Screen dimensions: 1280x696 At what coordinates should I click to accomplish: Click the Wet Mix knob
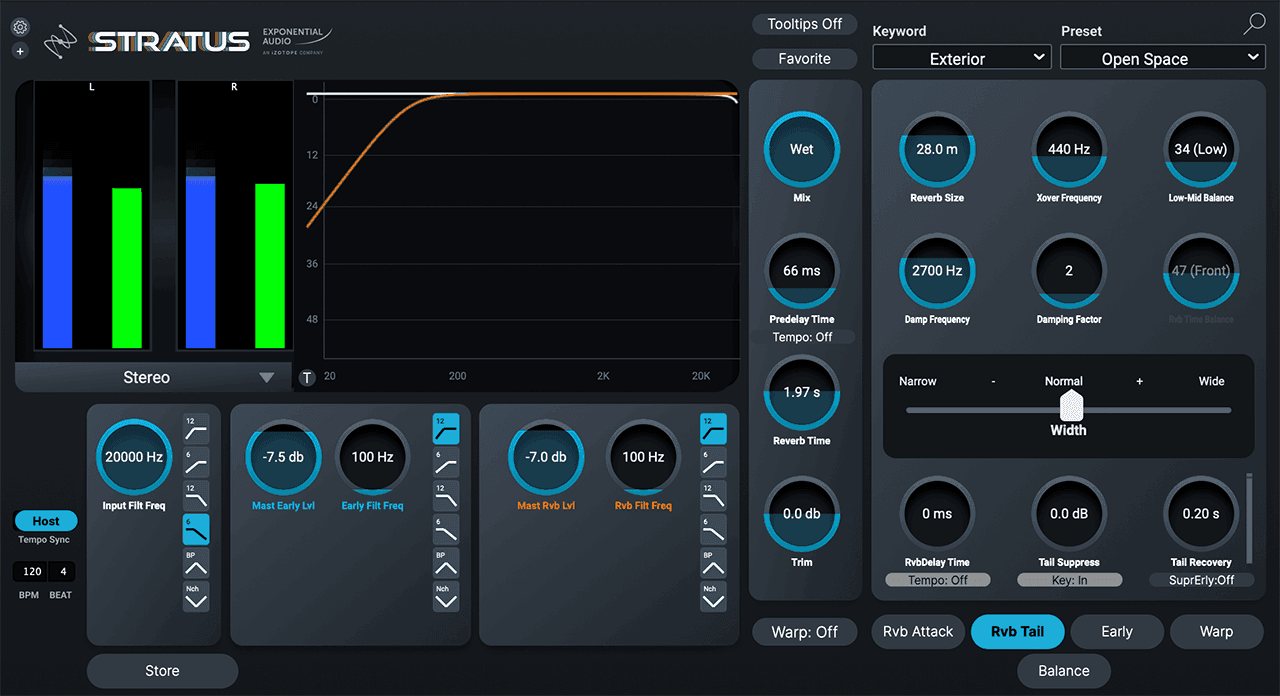[802, 149]
